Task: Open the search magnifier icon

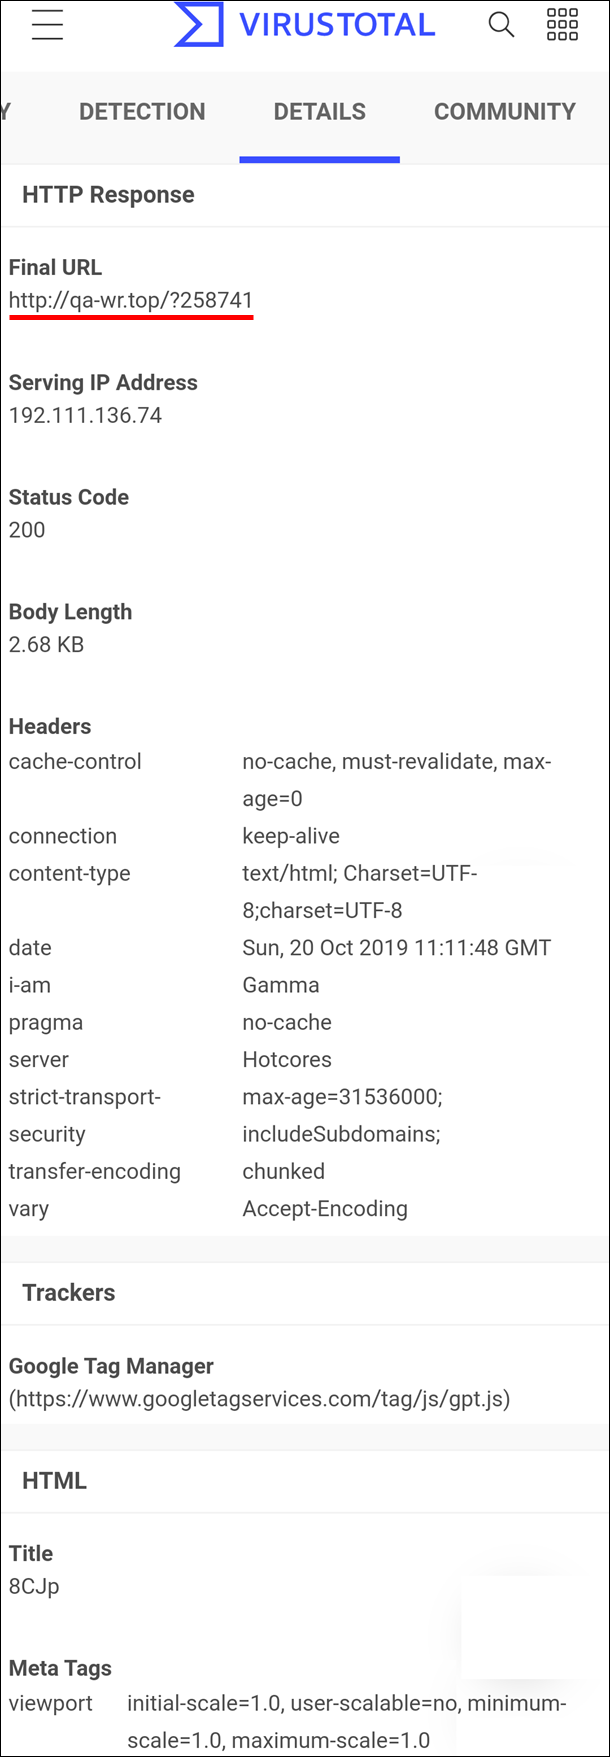Action: [501, 25]
